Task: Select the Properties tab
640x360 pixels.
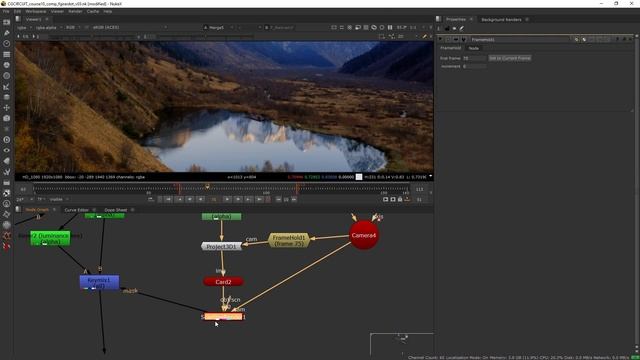Action: tap(456, 20)
